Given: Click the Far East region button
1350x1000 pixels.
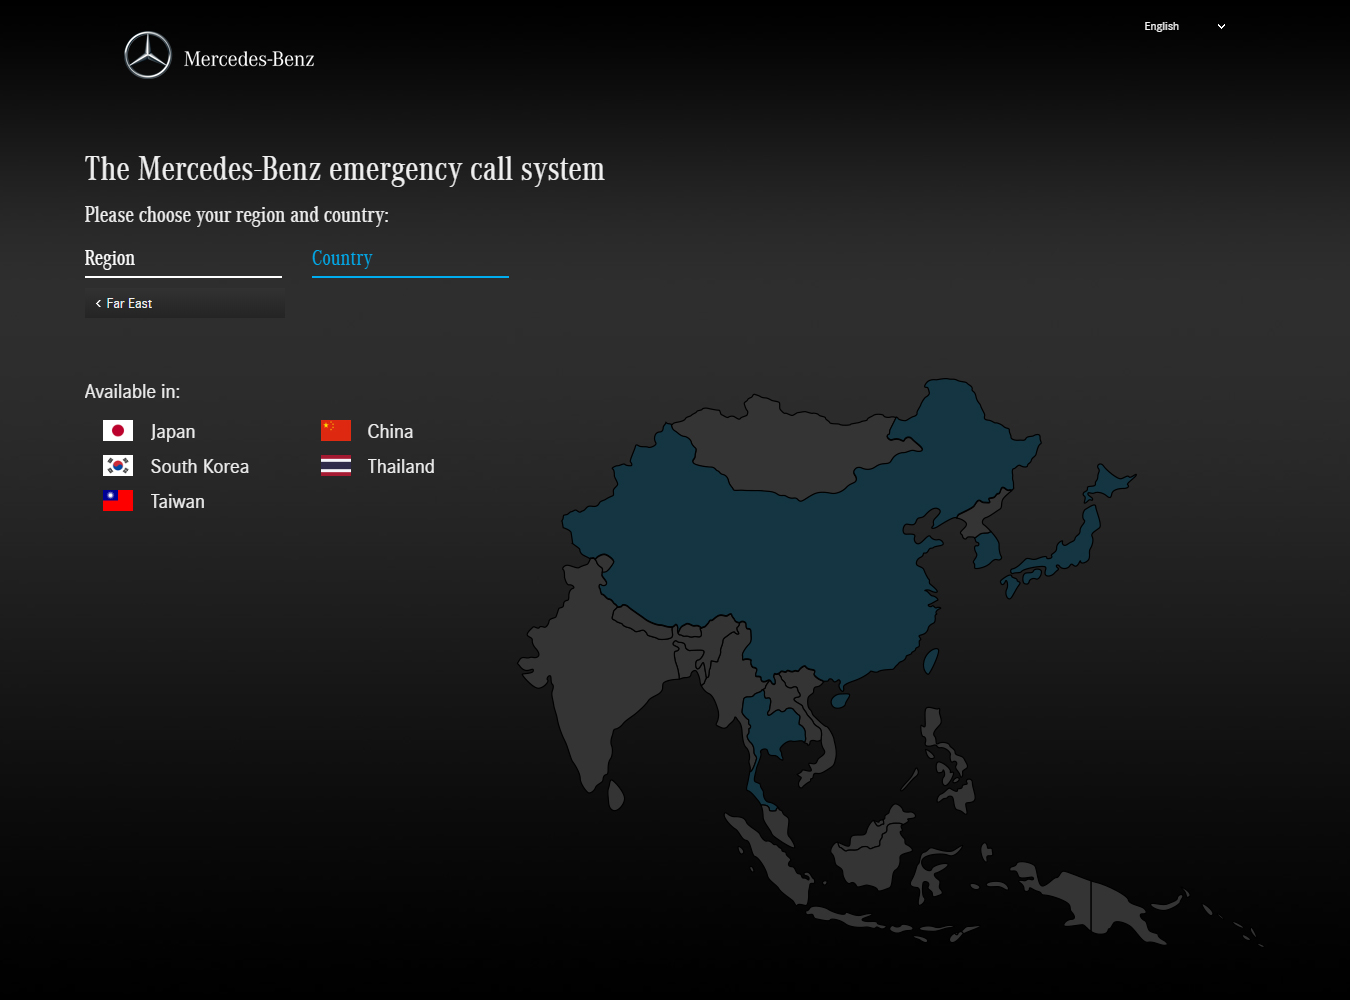Looking at the screenshot, I should point(185,304).
